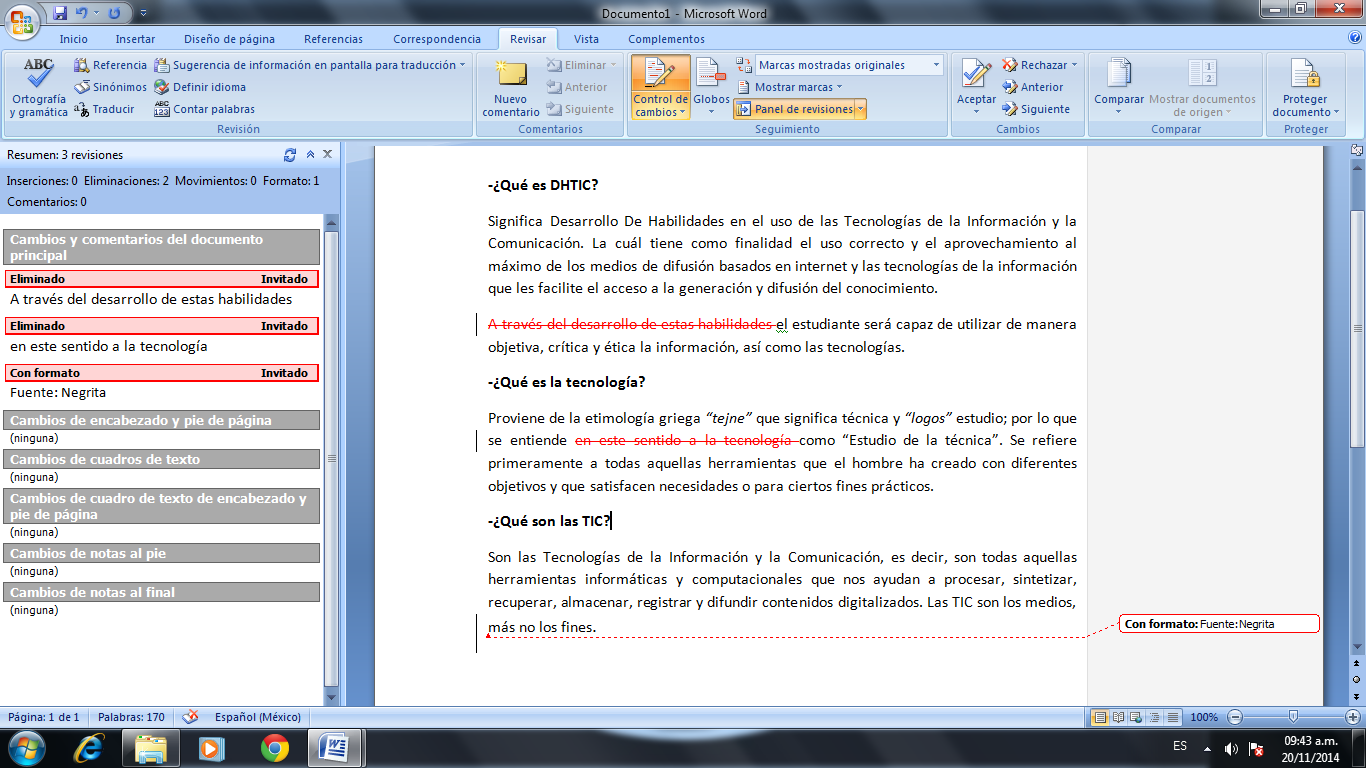Click the proofing errors icon in the status bar
Image resolution: width=1366 pixels, height=768 pixels.
pyautogui.click(x=190, y=717)
